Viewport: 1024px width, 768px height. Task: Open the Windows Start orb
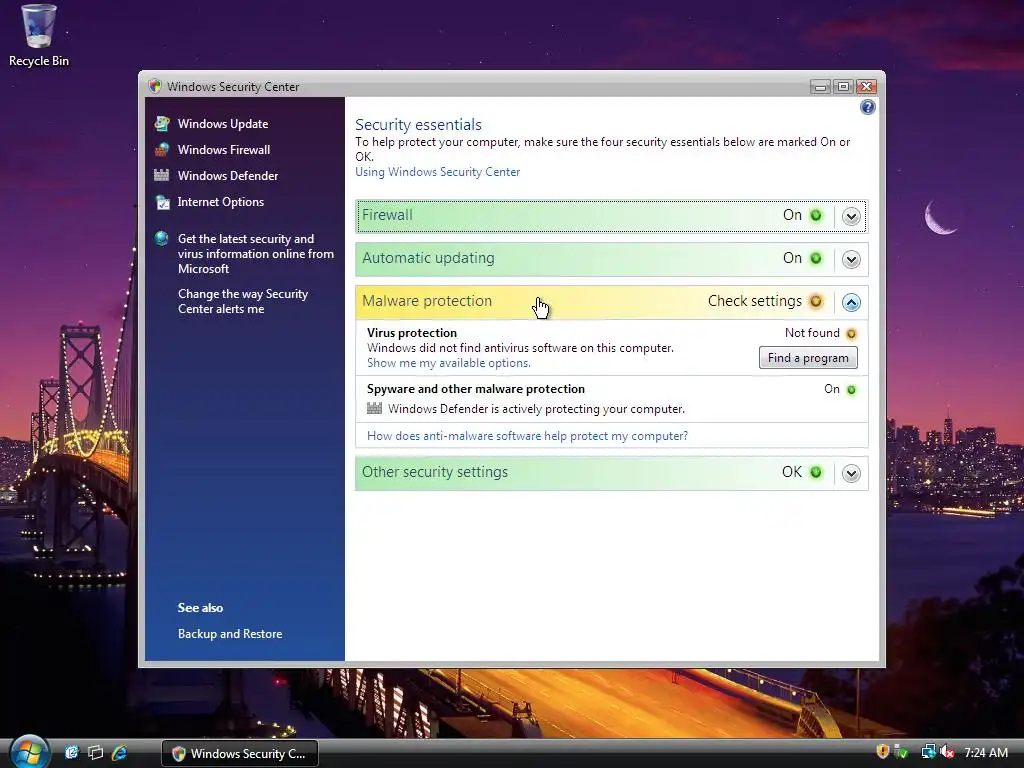[29, 752]
